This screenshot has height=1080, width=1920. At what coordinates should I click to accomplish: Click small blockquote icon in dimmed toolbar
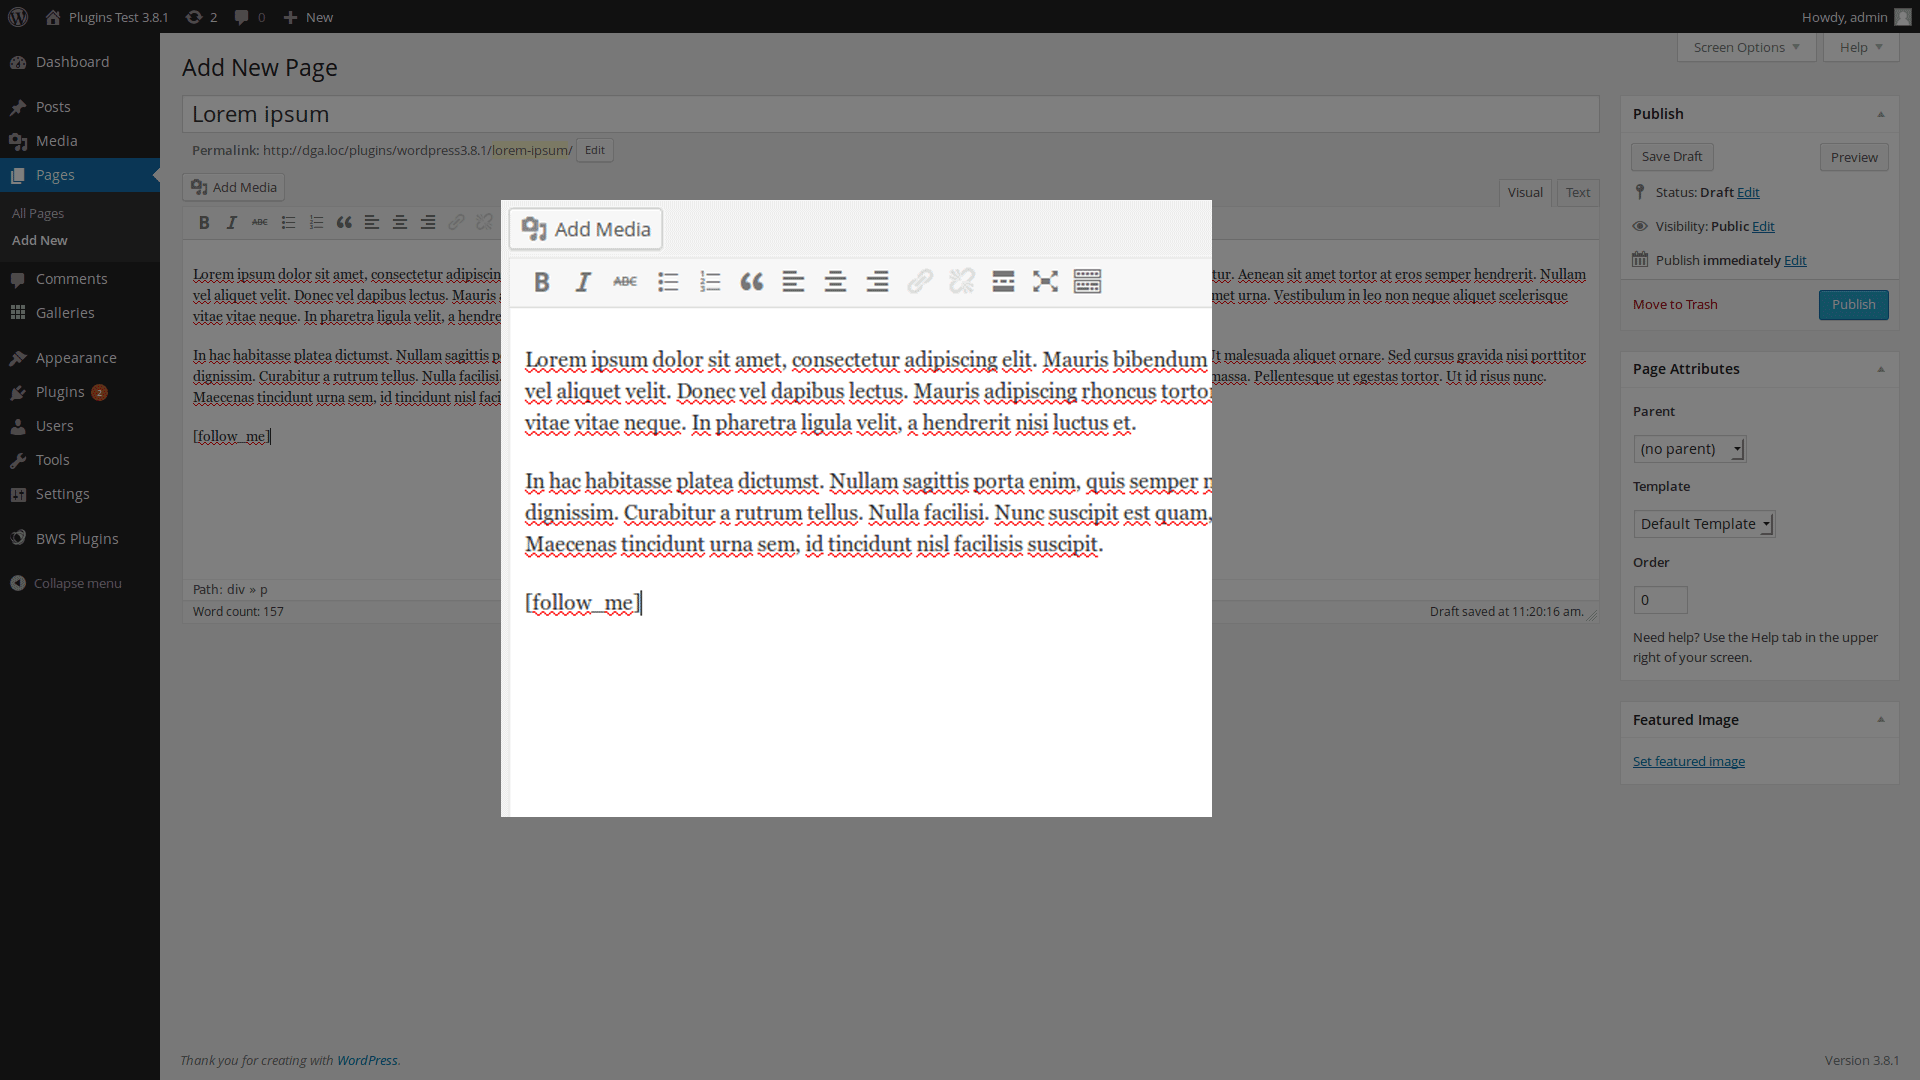(344, 223)
